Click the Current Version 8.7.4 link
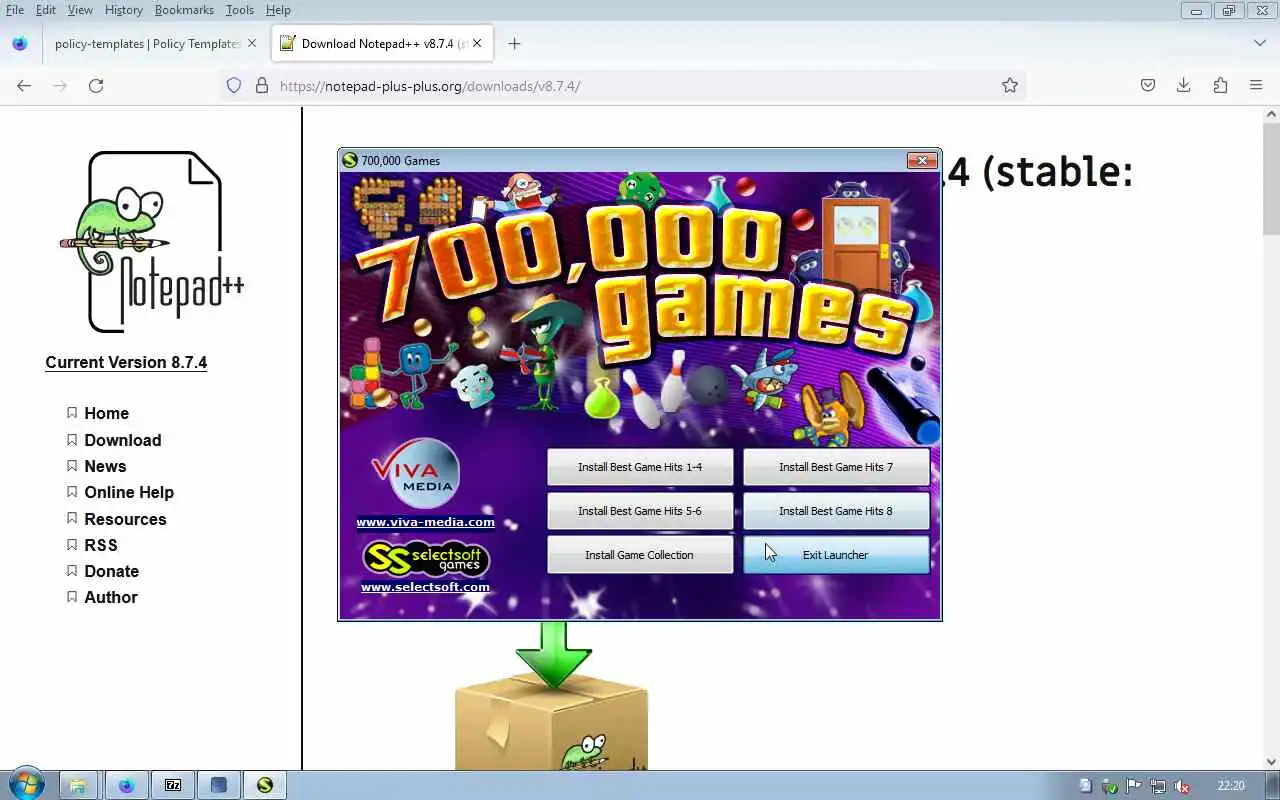 tap(126, 363)
